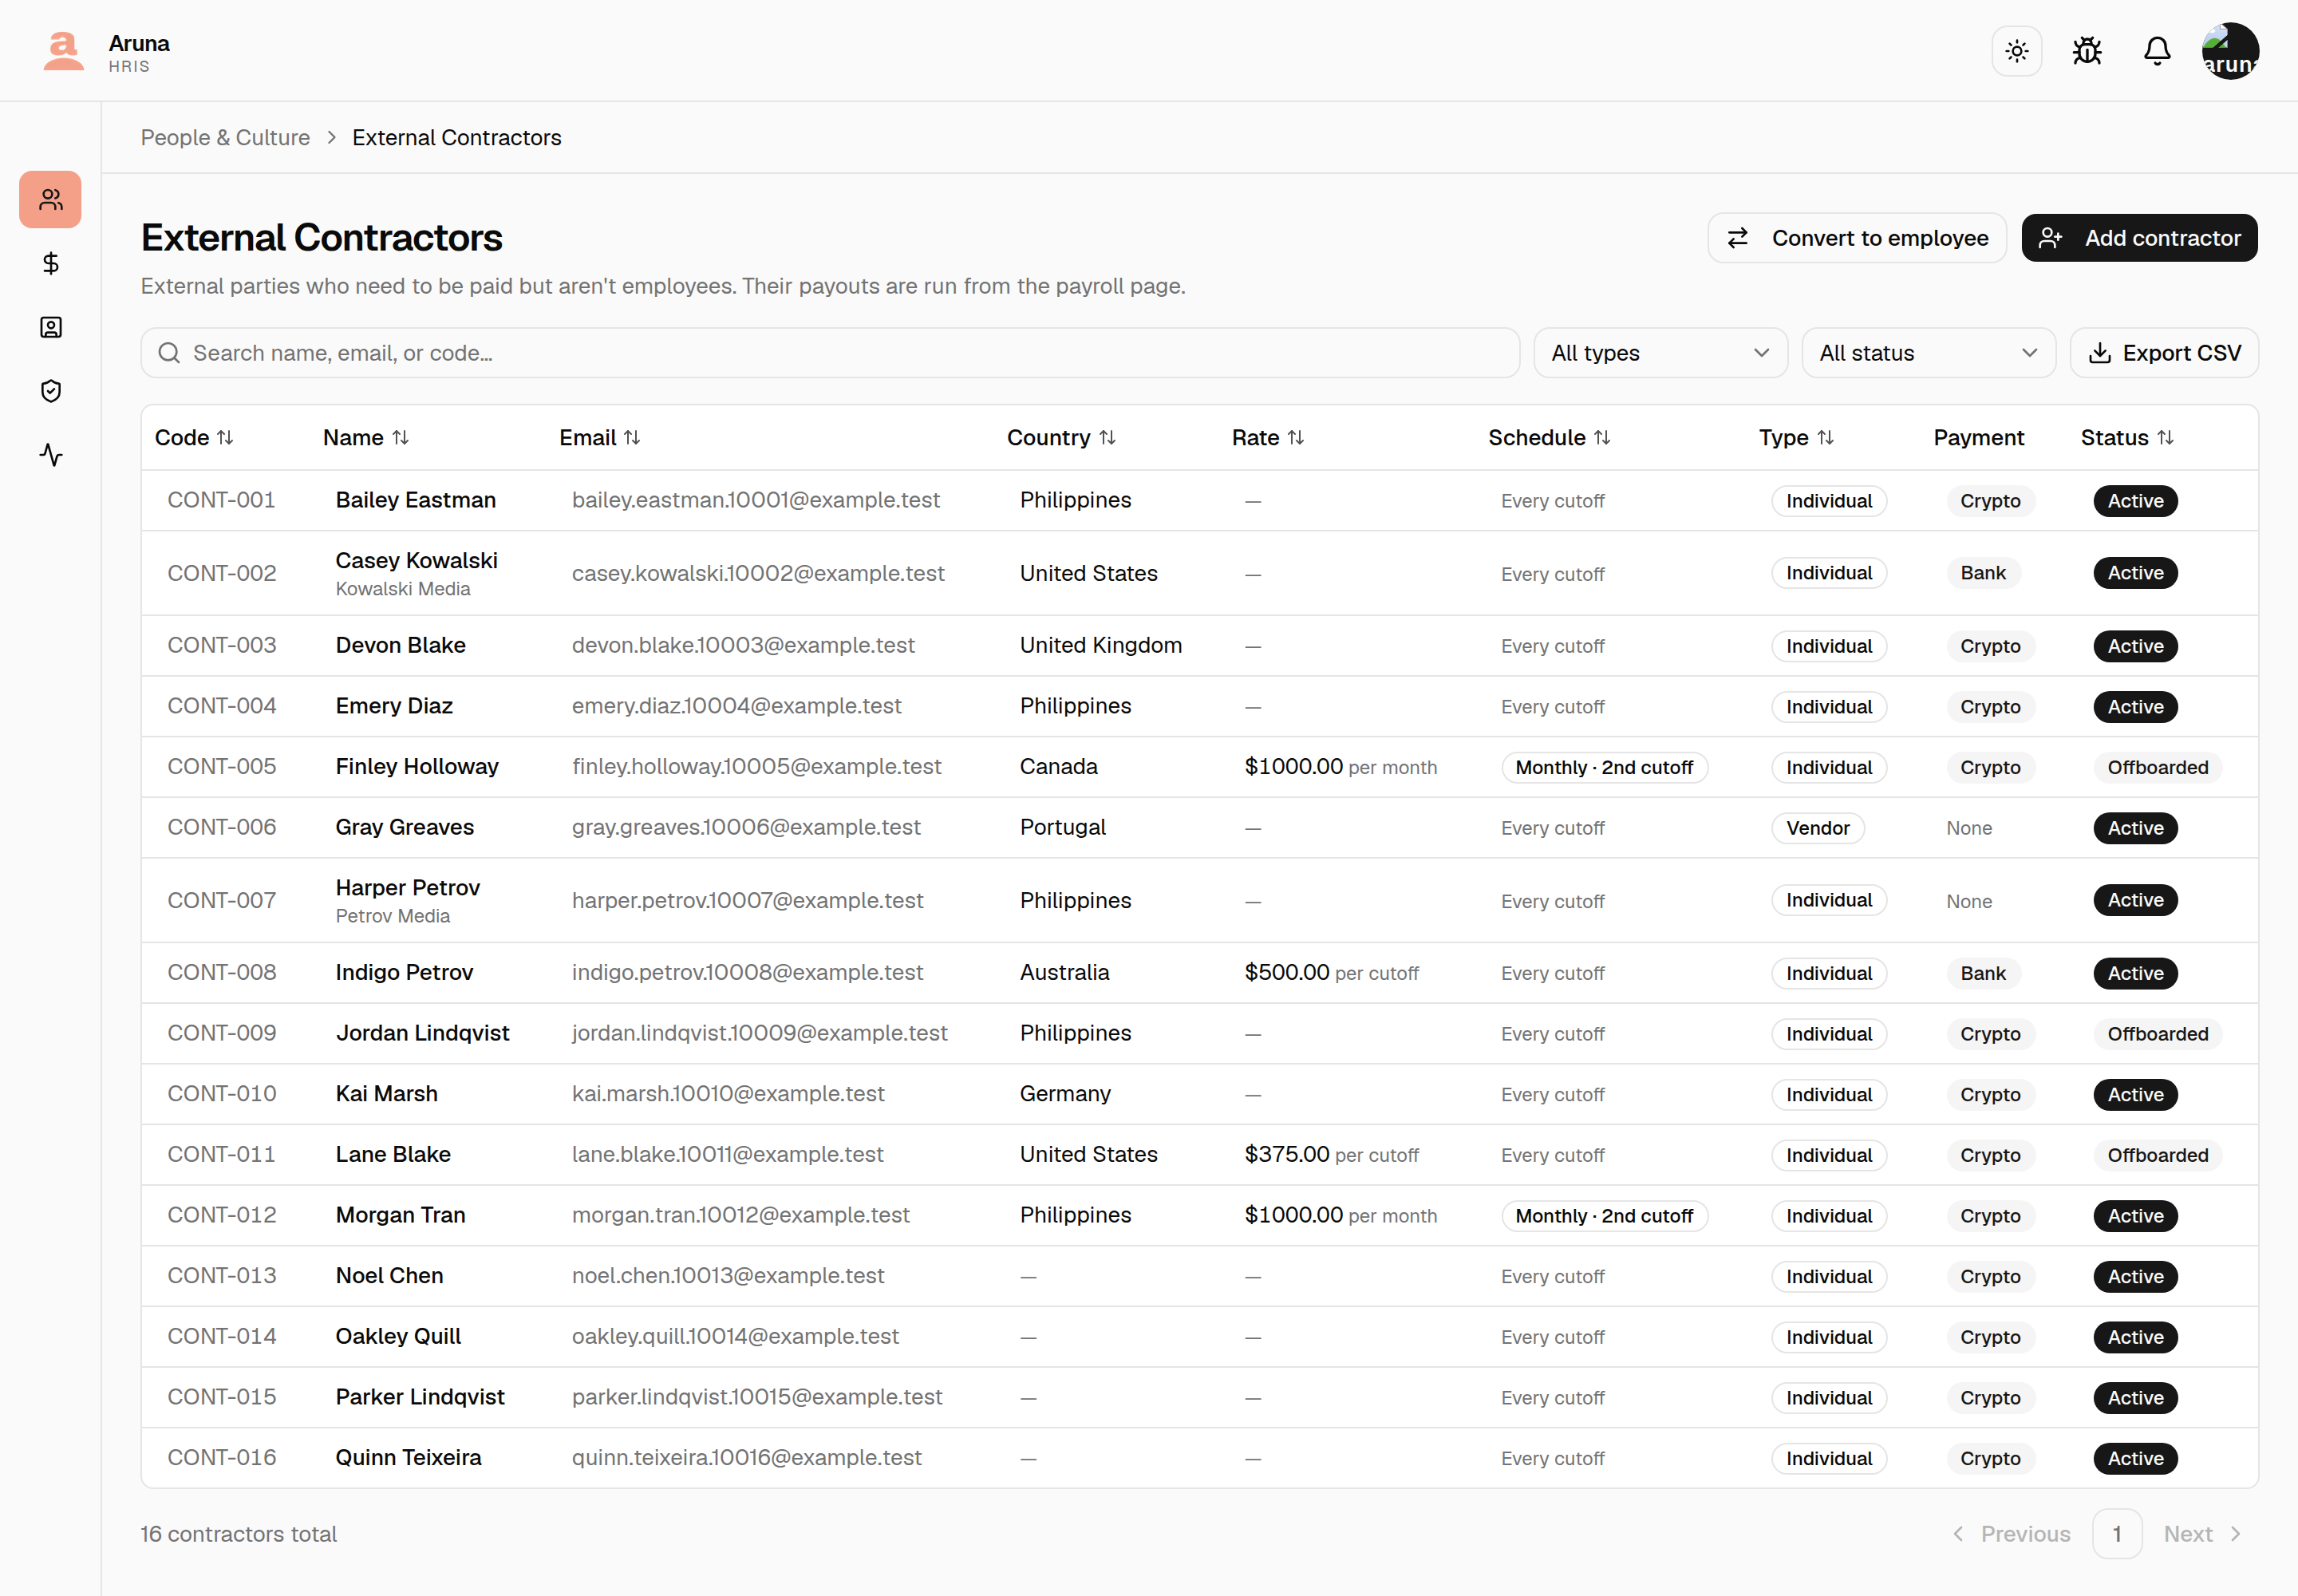2298x1596 pixels.
Task: Open the user avatar menu
Action: [x=2230, y=51]
